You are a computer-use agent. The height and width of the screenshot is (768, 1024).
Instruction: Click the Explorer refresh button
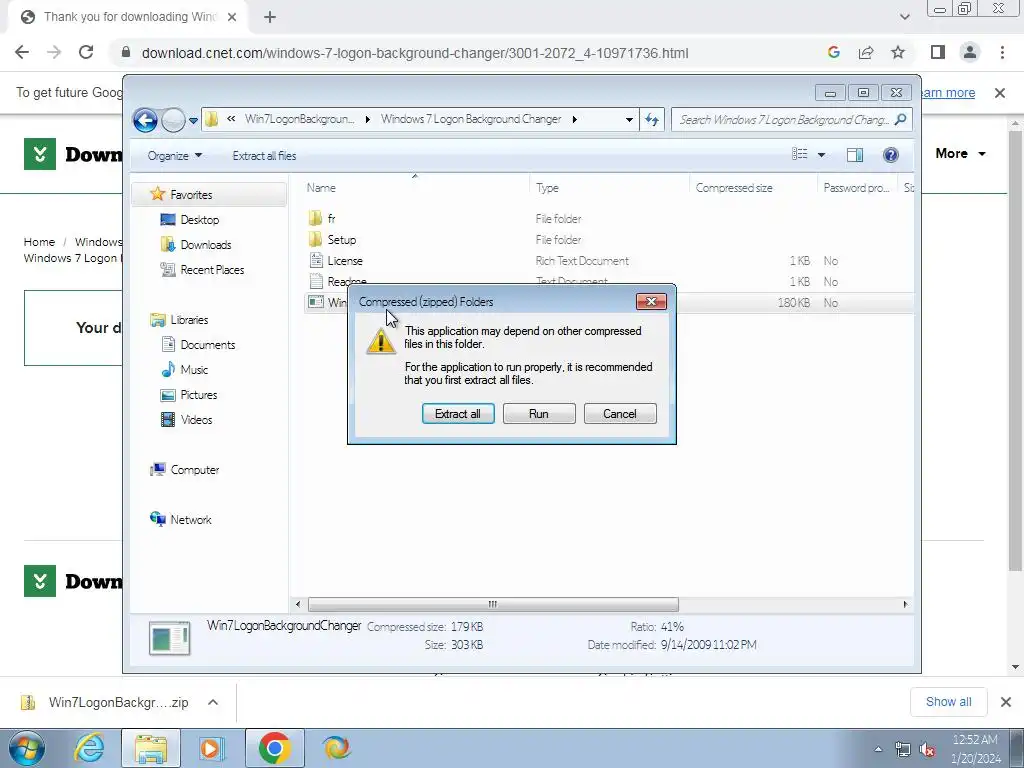pos(652,120)
